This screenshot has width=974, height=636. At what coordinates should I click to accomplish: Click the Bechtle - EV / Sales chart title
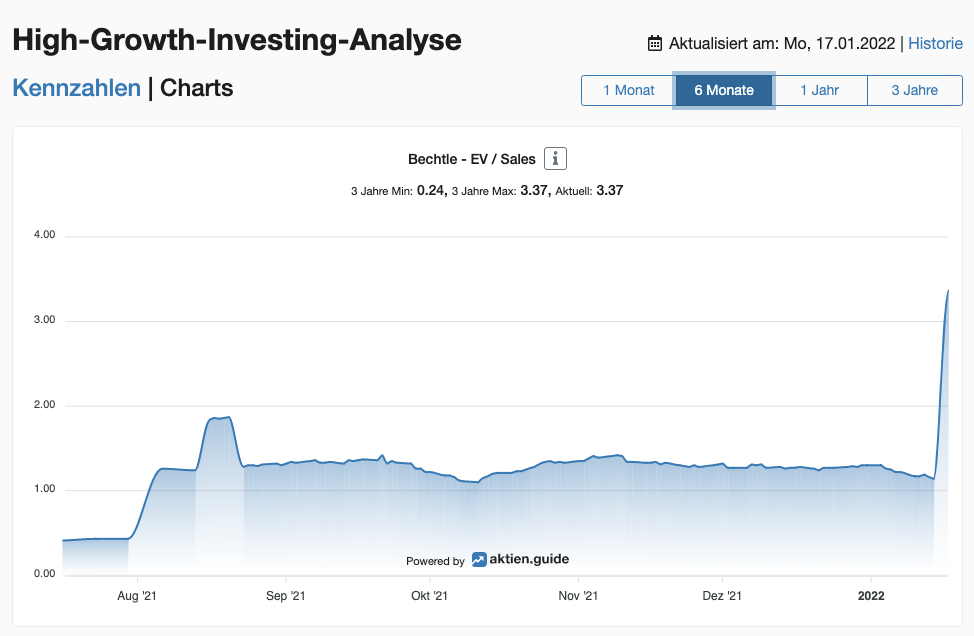[x=472, y=159]
